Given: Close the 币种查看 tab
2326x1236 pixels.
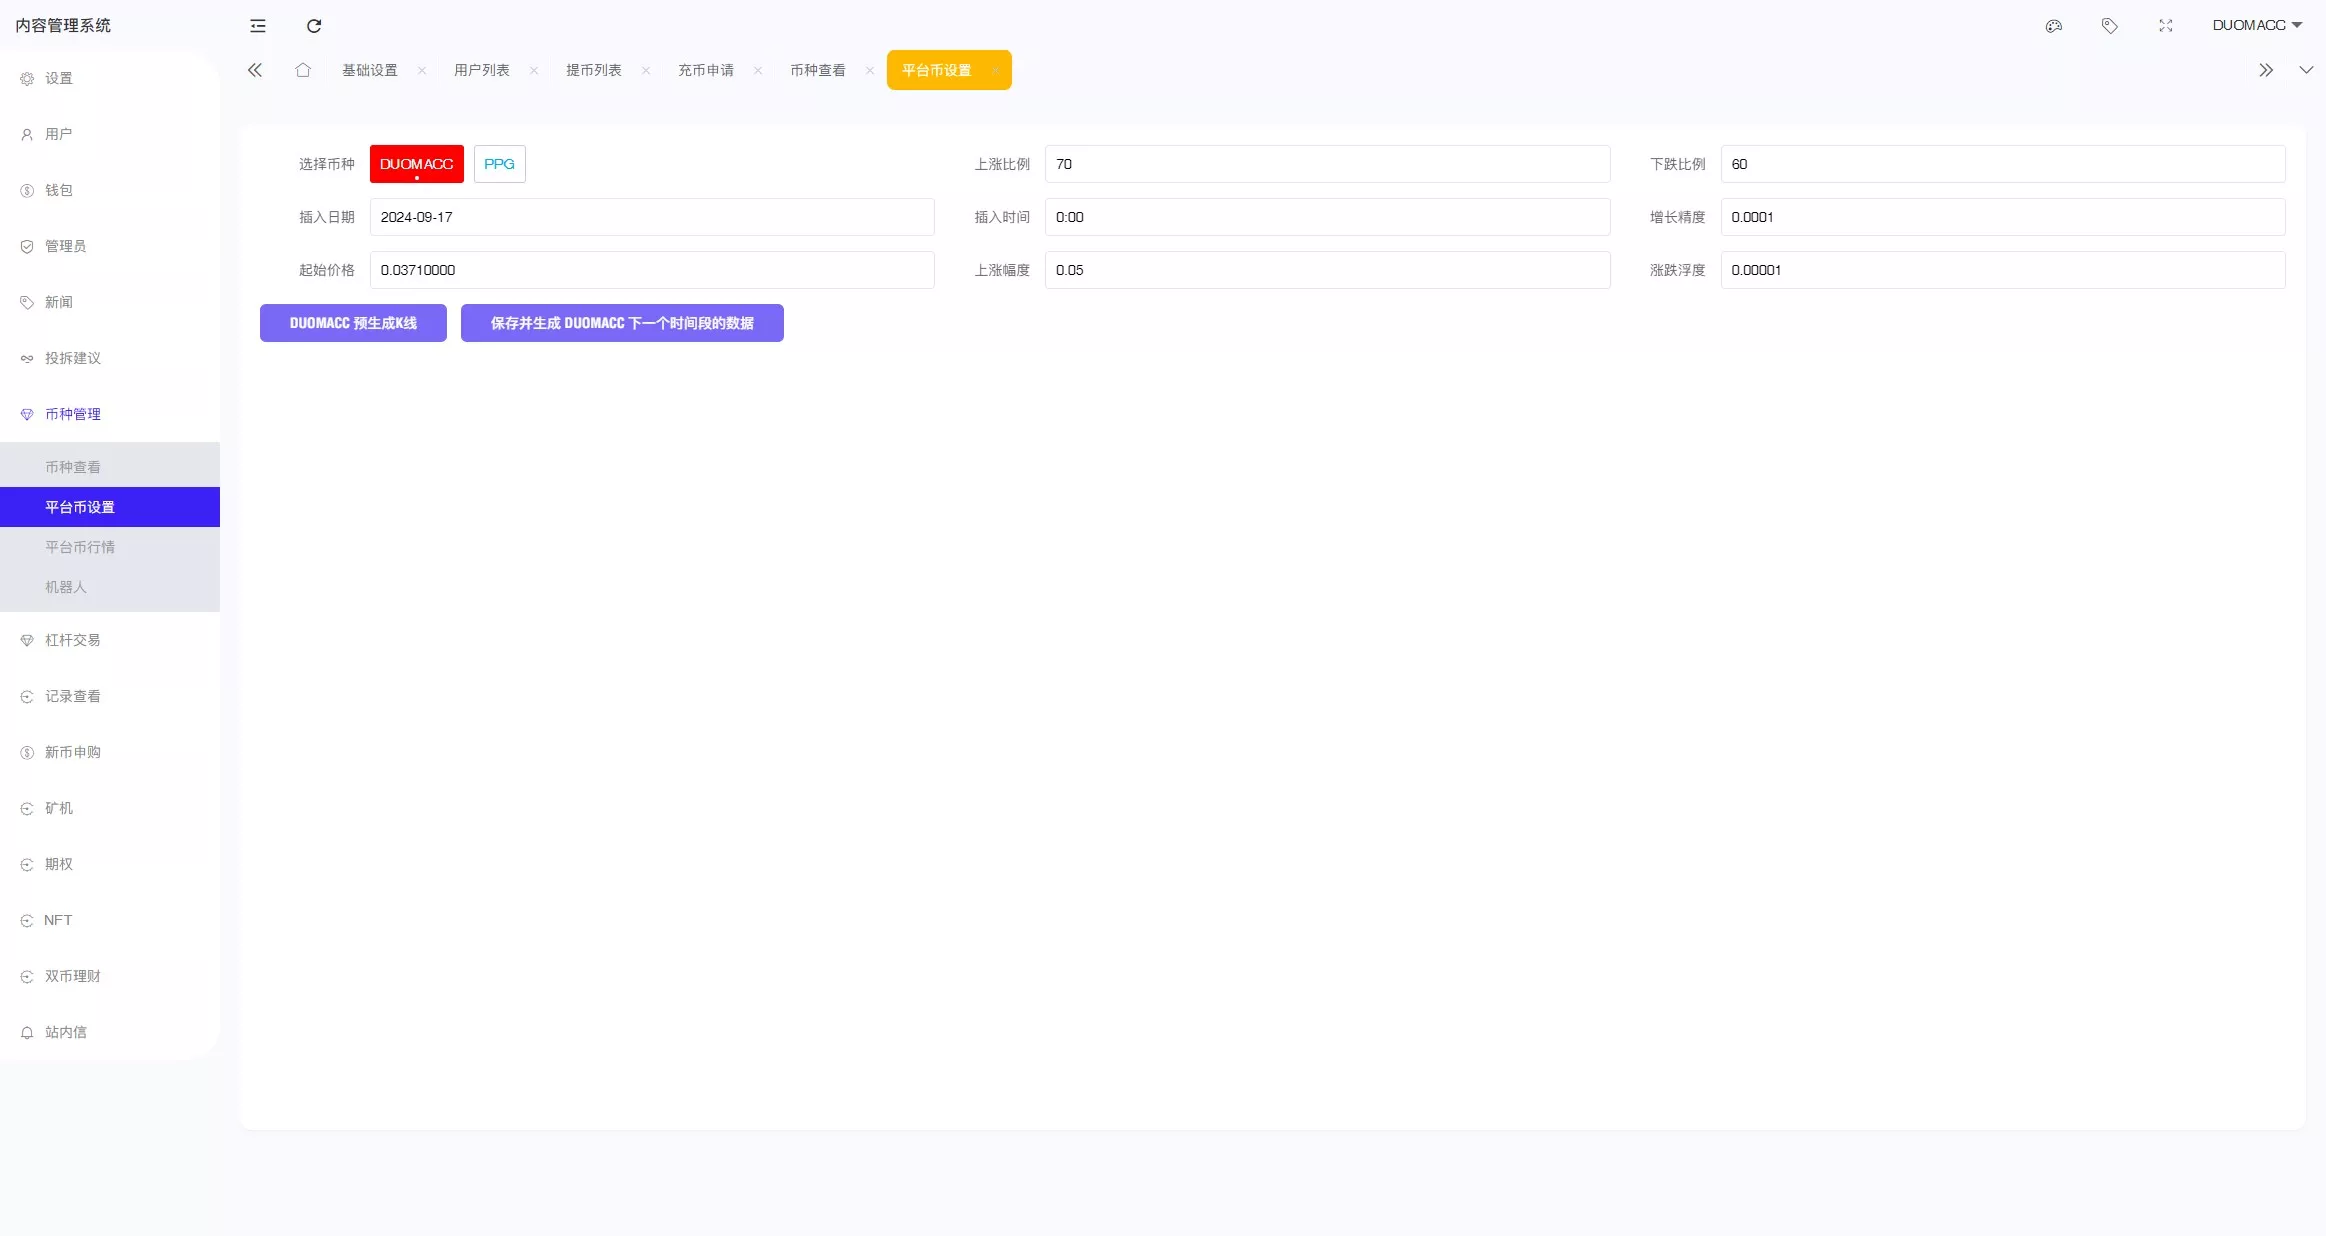Looking at the screenshot, I should coord(870,70).
